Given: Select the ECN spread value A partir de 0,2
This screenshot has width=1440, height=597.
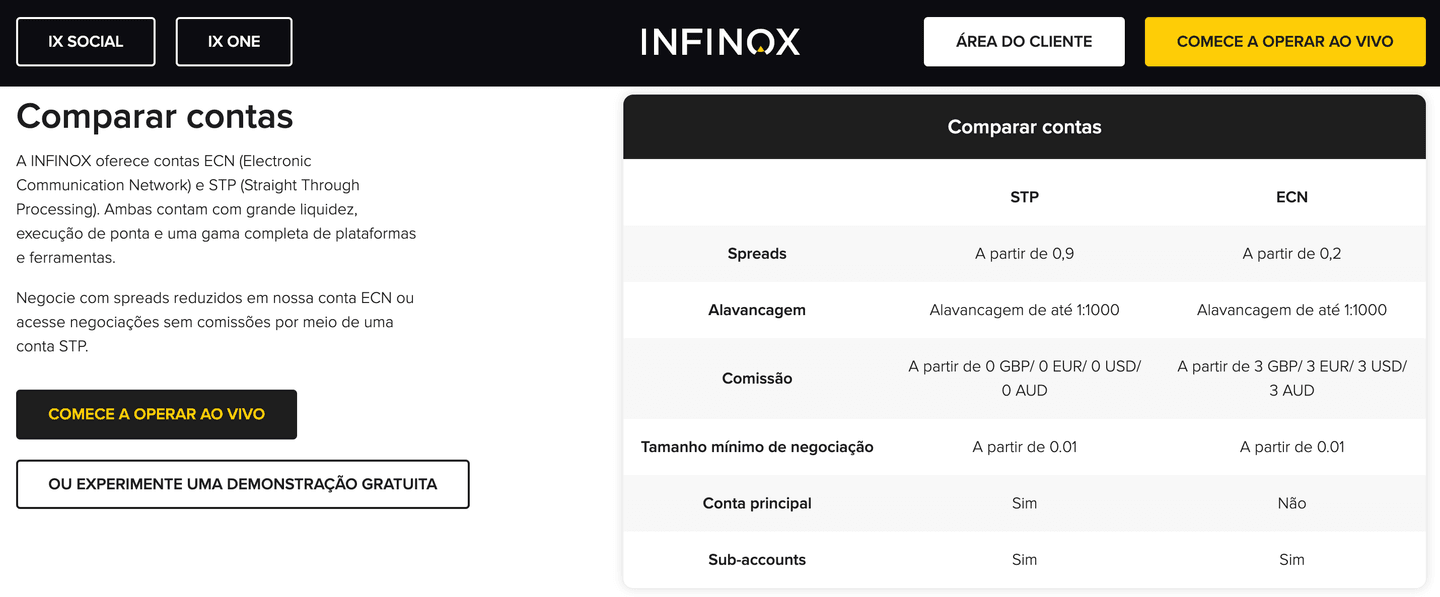Looking at the screenshot, I should coord(1291,253).
